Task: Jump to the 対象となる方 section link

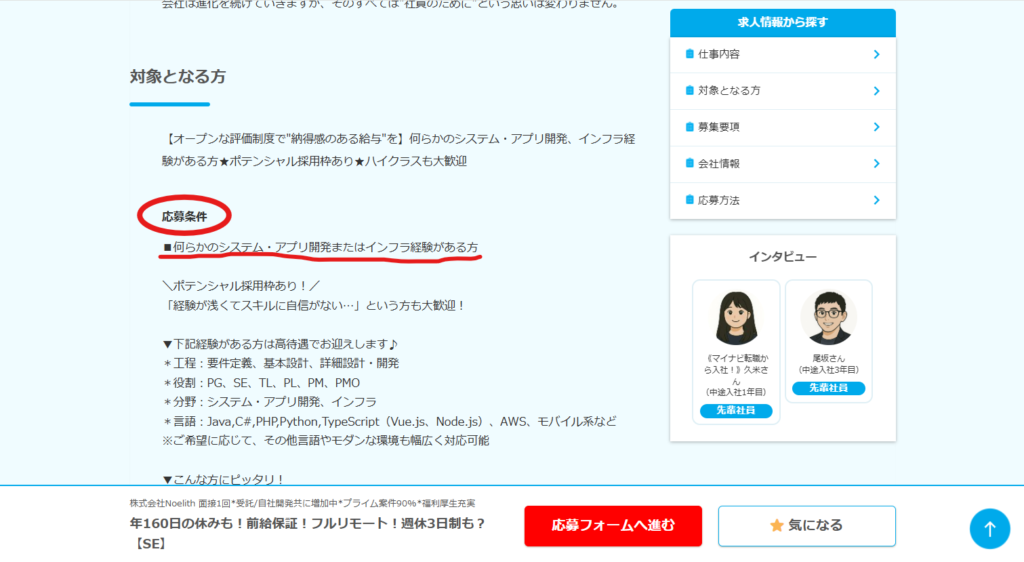Action: [x=729, y=90]
